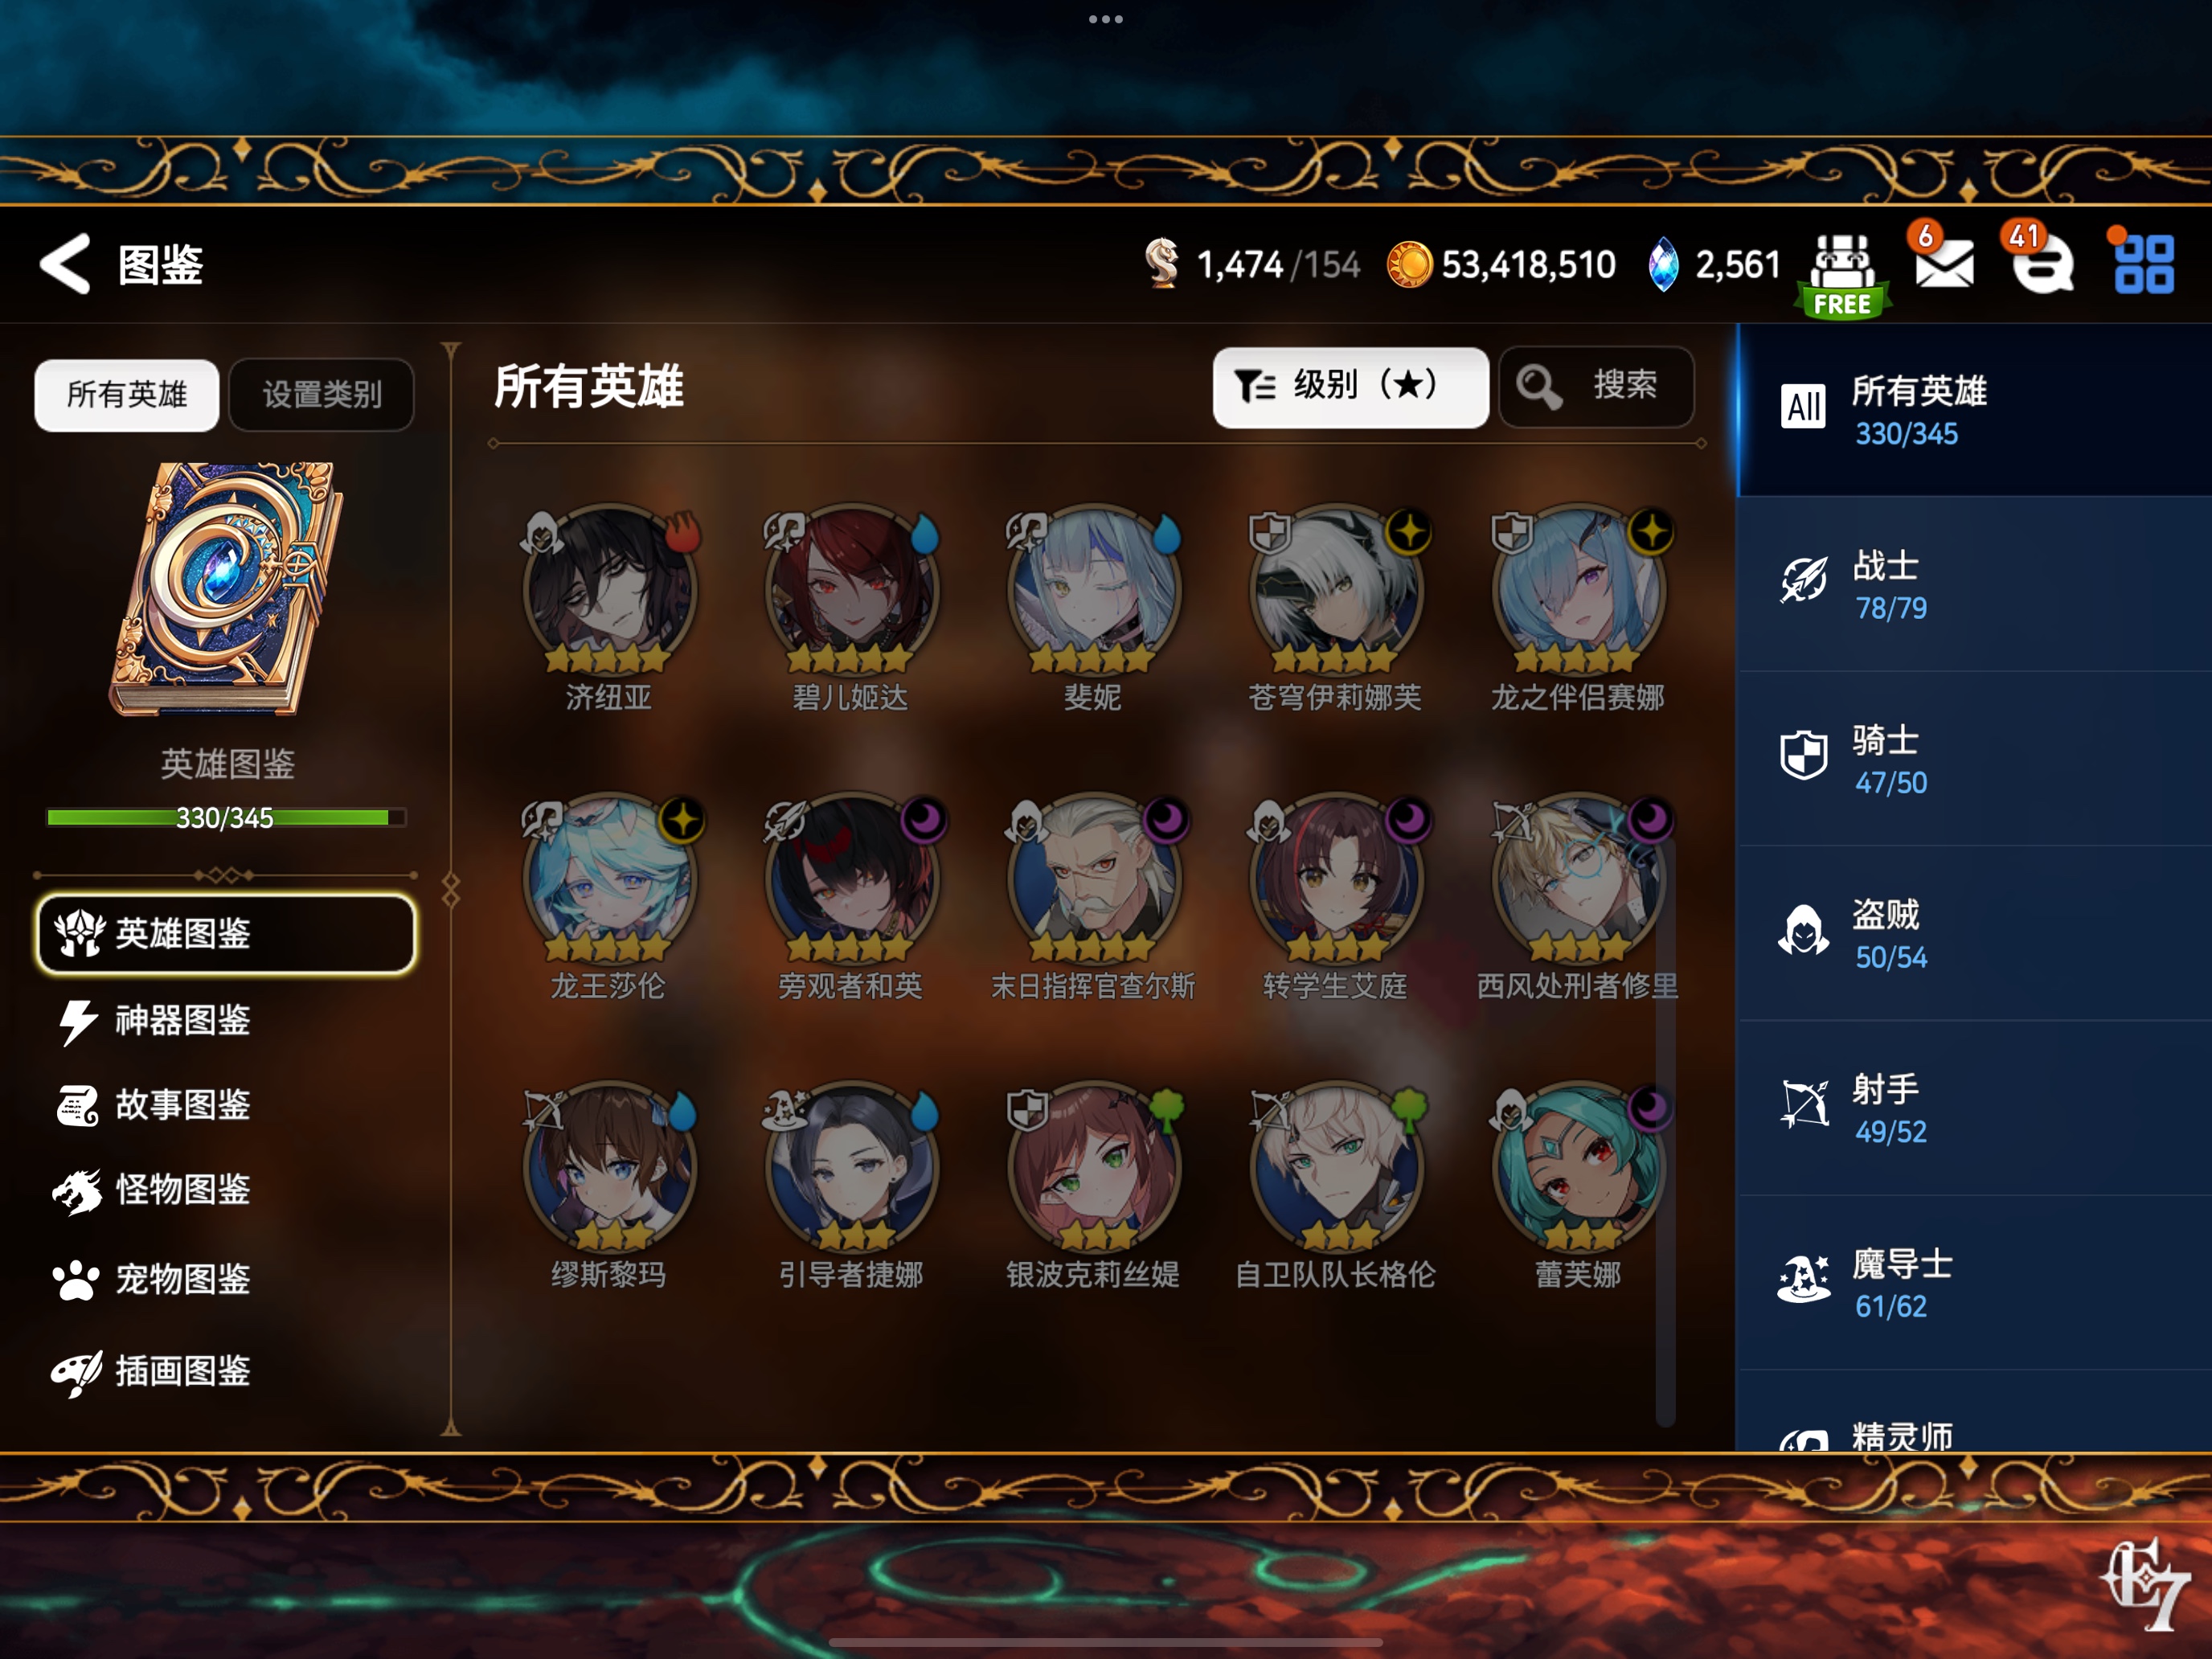Open the 级别 (★) sort filter
Image resolution: width=2212 pixels, height=1659 pixels.
tap(1350, 387)
